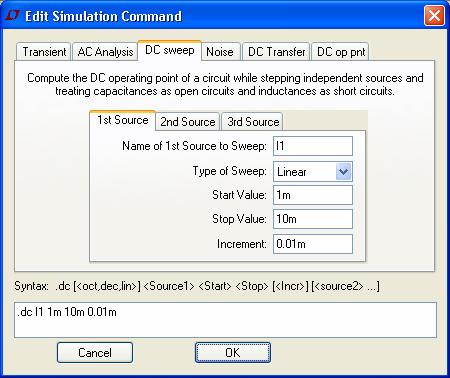Screen dimensions: 450x378
Task: Switch to the Transient tab
Action: point(44,52)
